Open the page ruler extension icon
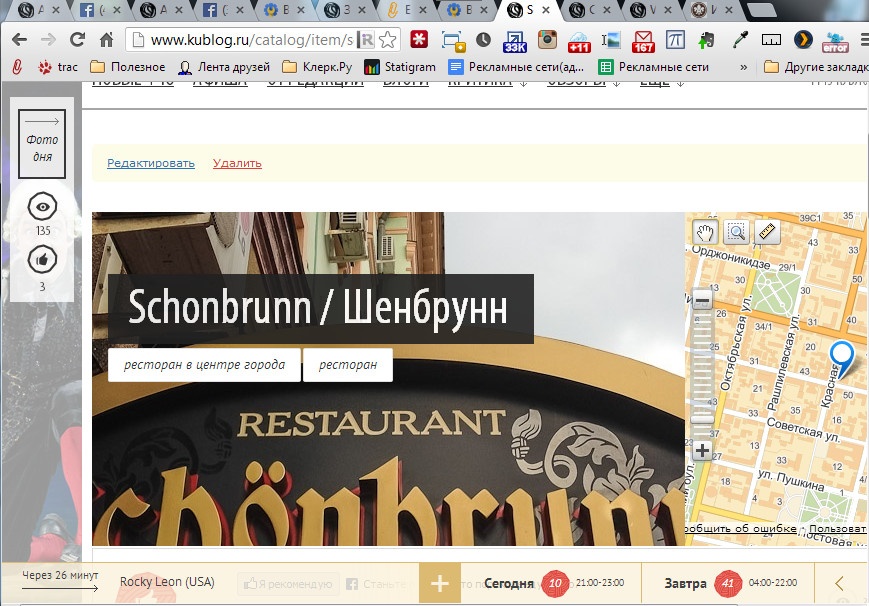The image size is (869, 606). pos(771,39)
